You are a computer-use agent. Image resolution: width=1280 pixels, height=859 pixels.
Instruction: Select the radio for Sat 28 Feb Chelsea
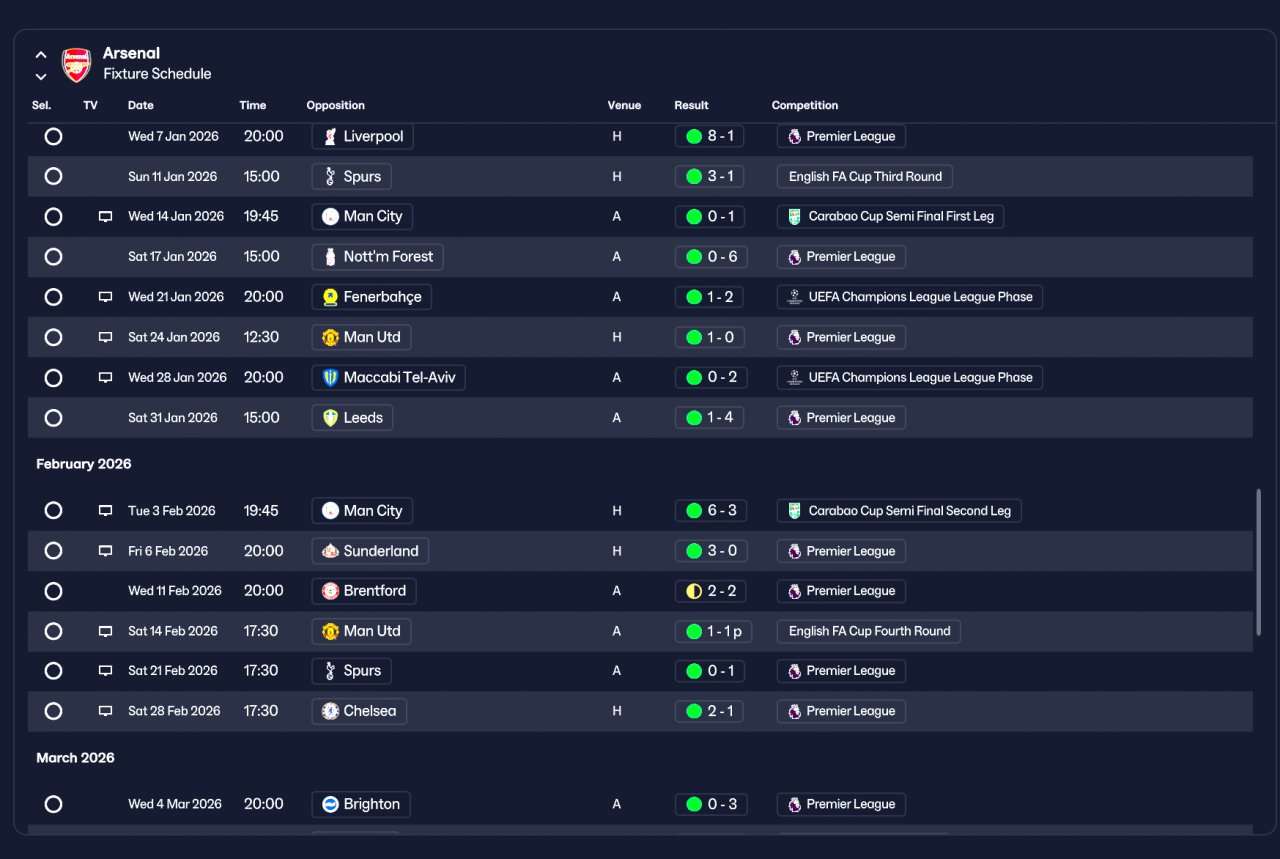(x=54, y=711)
